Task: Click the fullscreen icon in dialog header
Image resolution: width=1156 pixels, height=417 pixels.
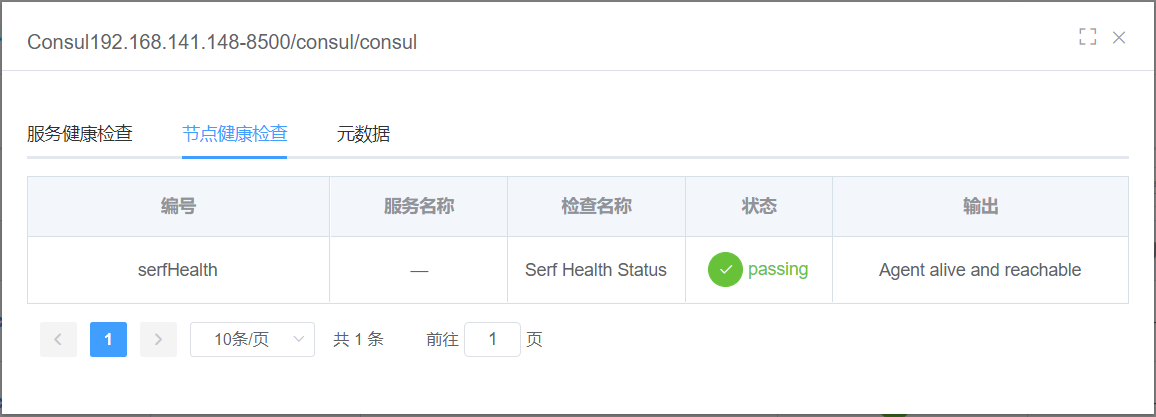Action: [x=1087, y=38]
